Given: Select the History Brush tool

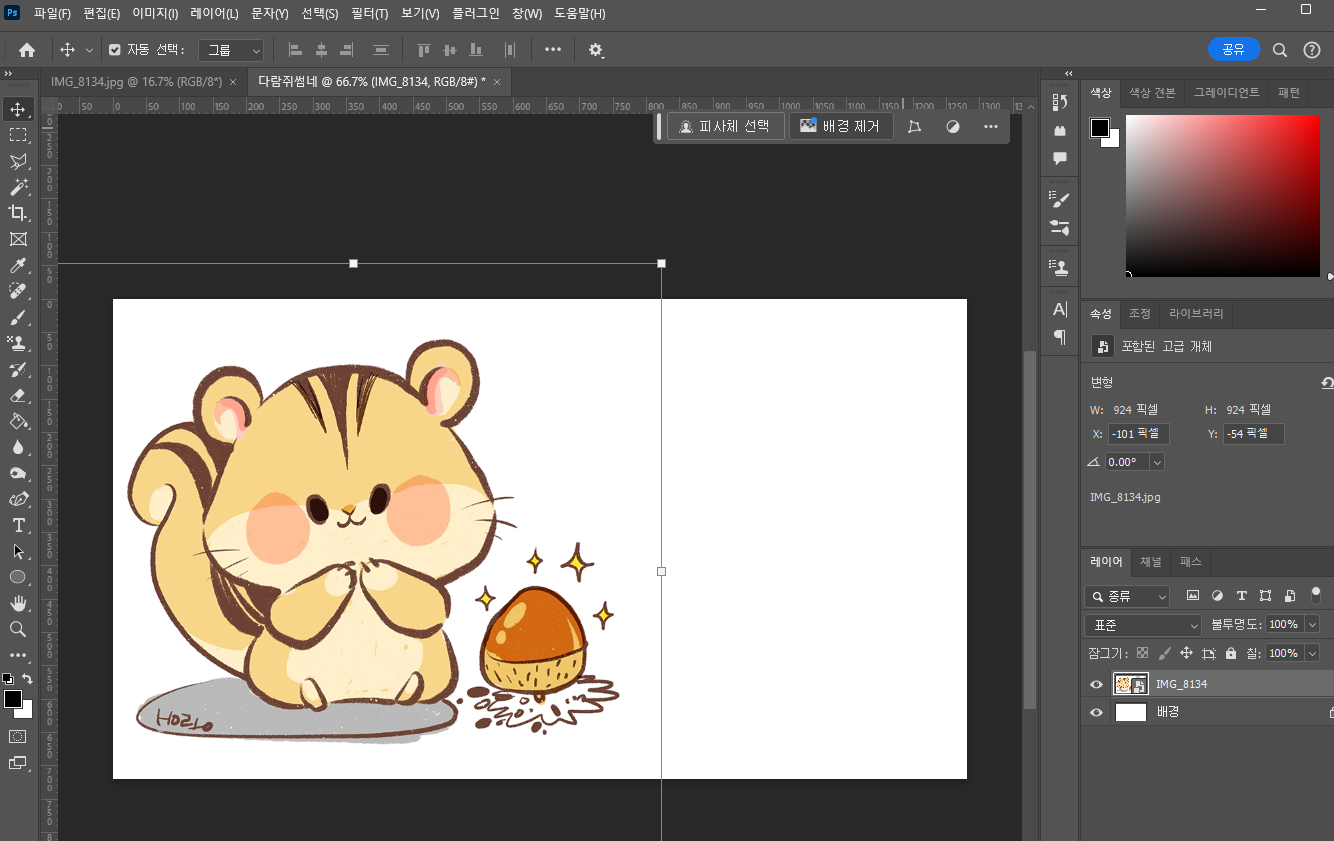Looking at the screenshot, I should (x=18, y=369).
